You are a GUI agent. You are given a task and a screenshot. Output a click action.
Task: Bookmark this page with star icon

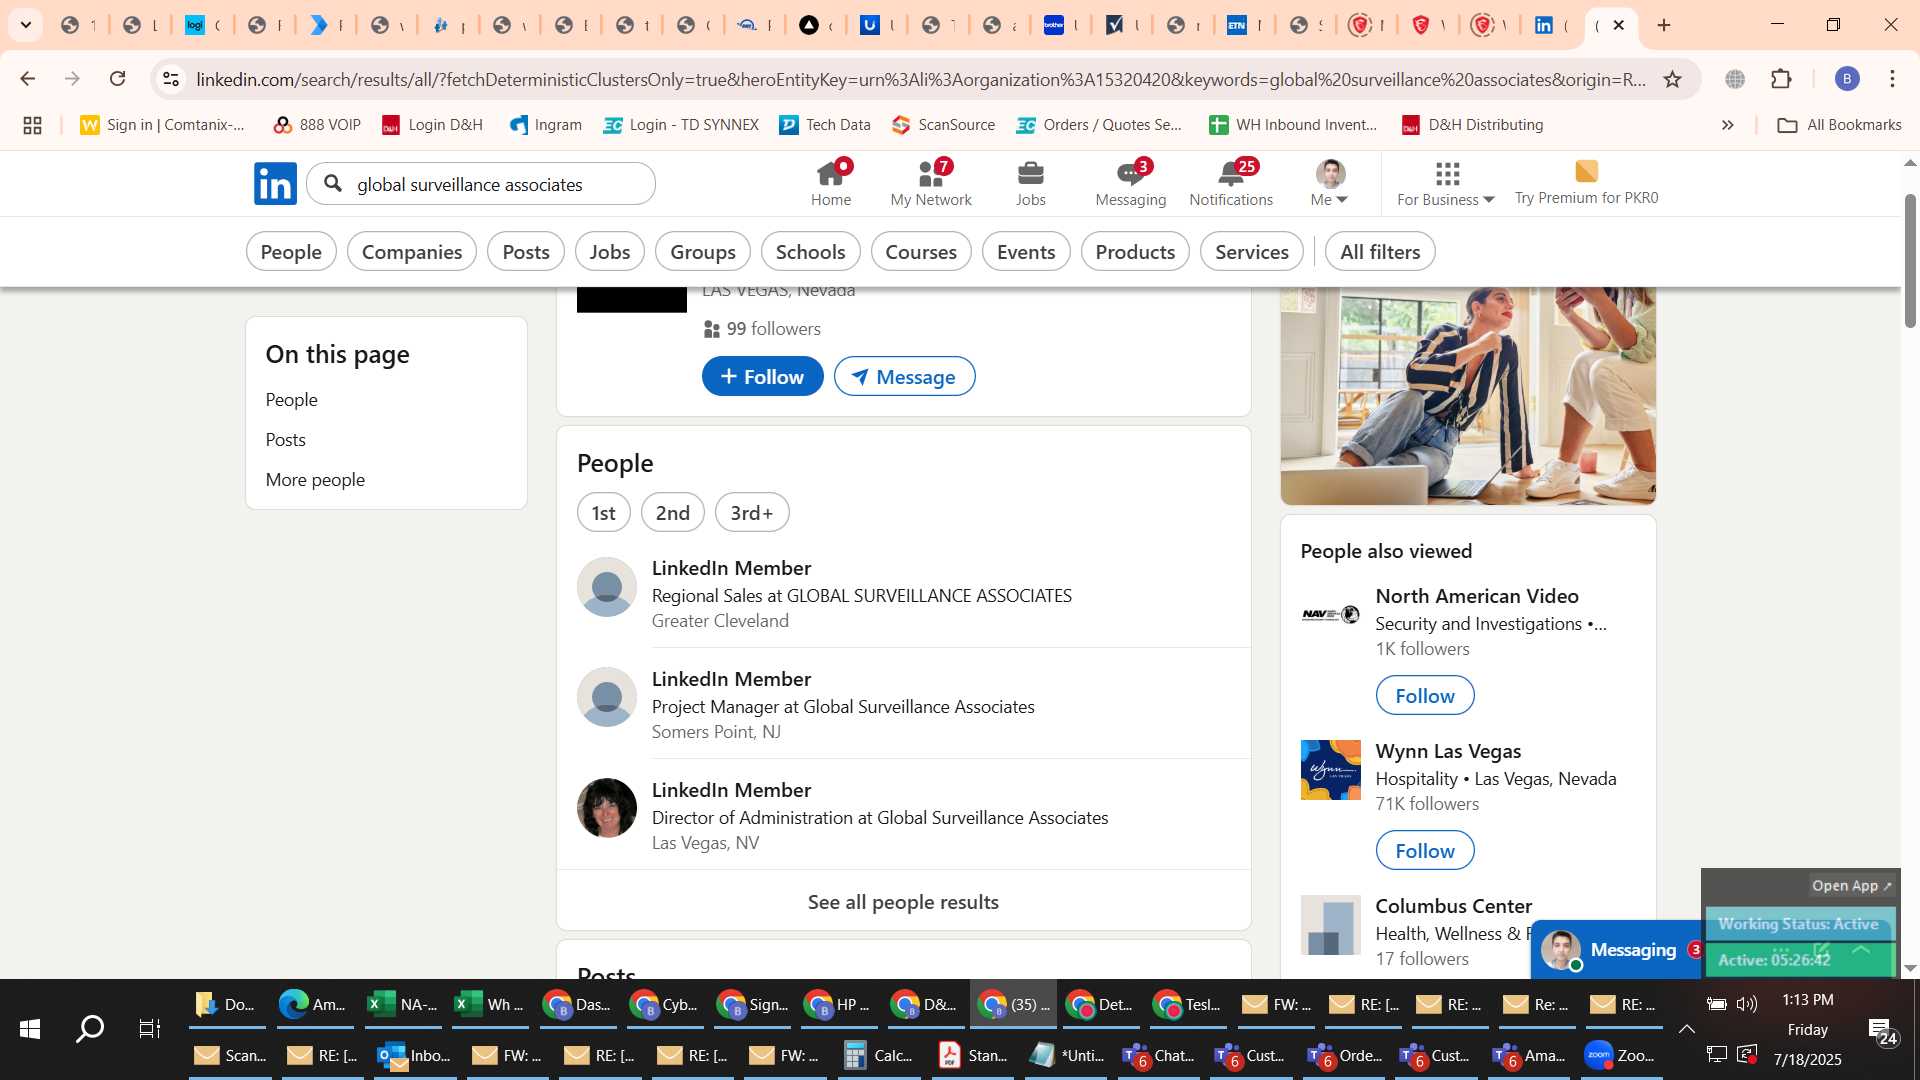pos(1672,79)
